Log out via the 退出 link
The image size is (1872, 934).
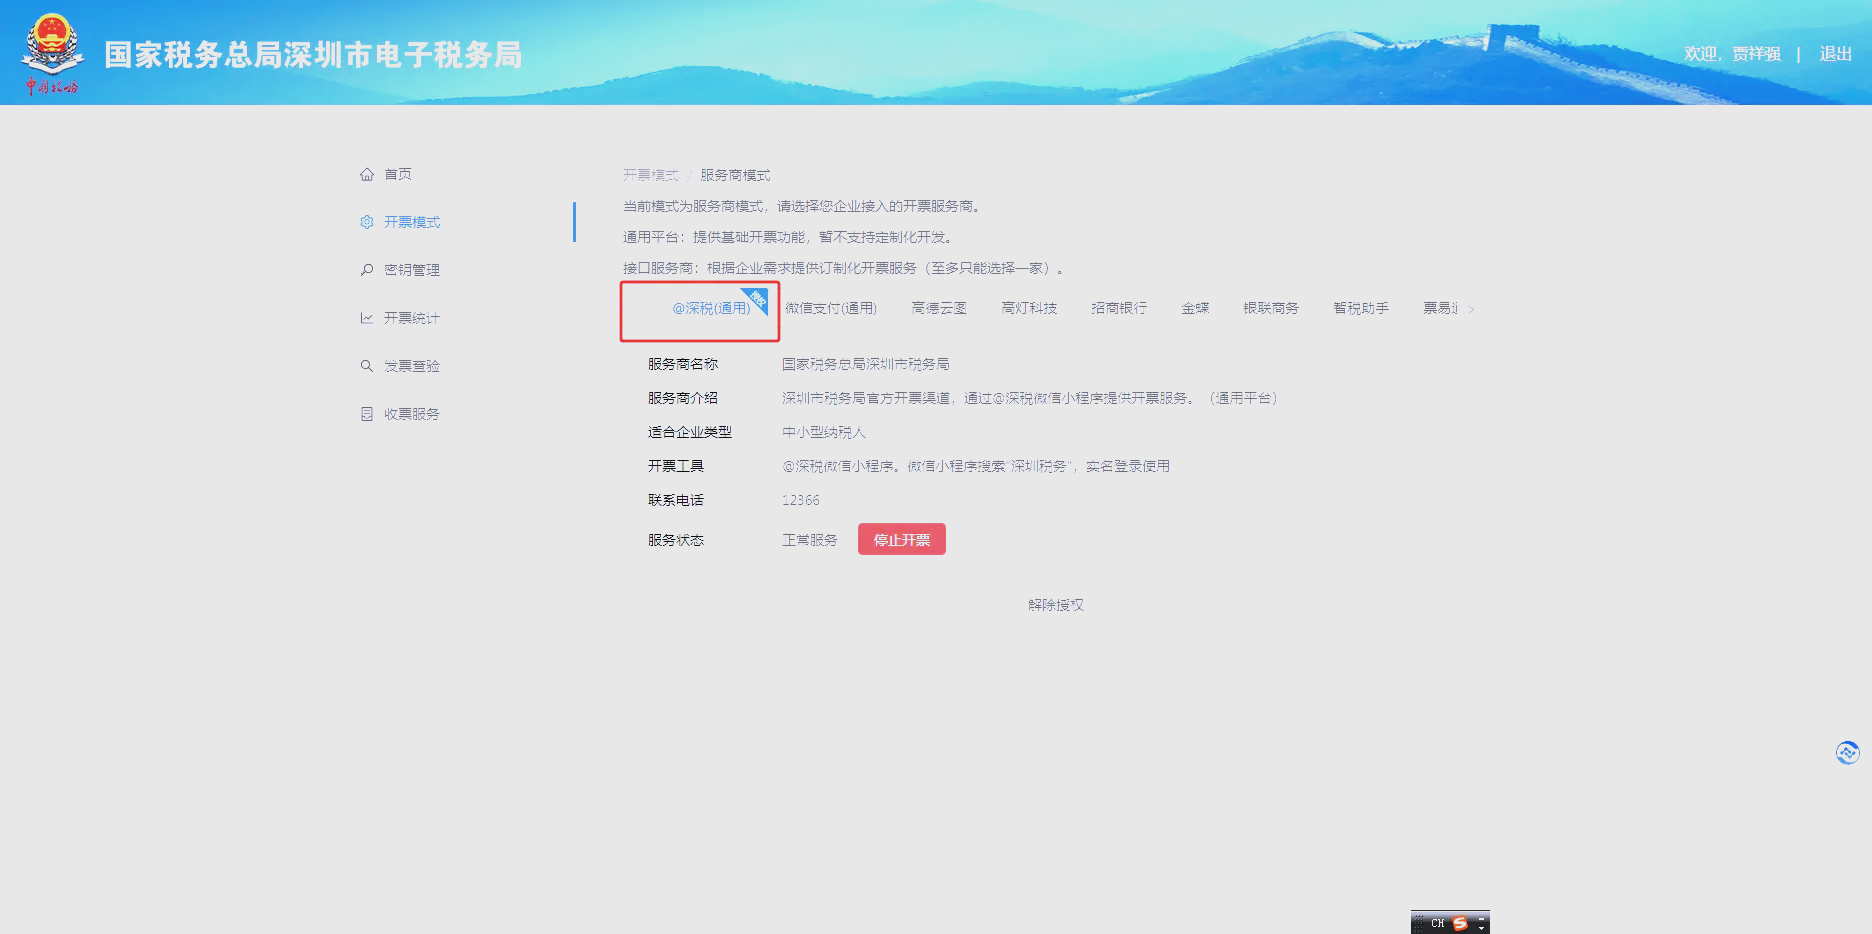[1834, 54]
